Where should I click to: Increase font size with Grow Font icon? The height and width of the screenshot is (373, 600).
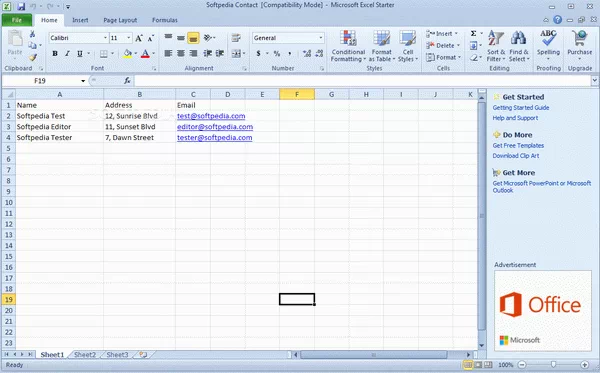pyautogui.click(x=139, y=38)
